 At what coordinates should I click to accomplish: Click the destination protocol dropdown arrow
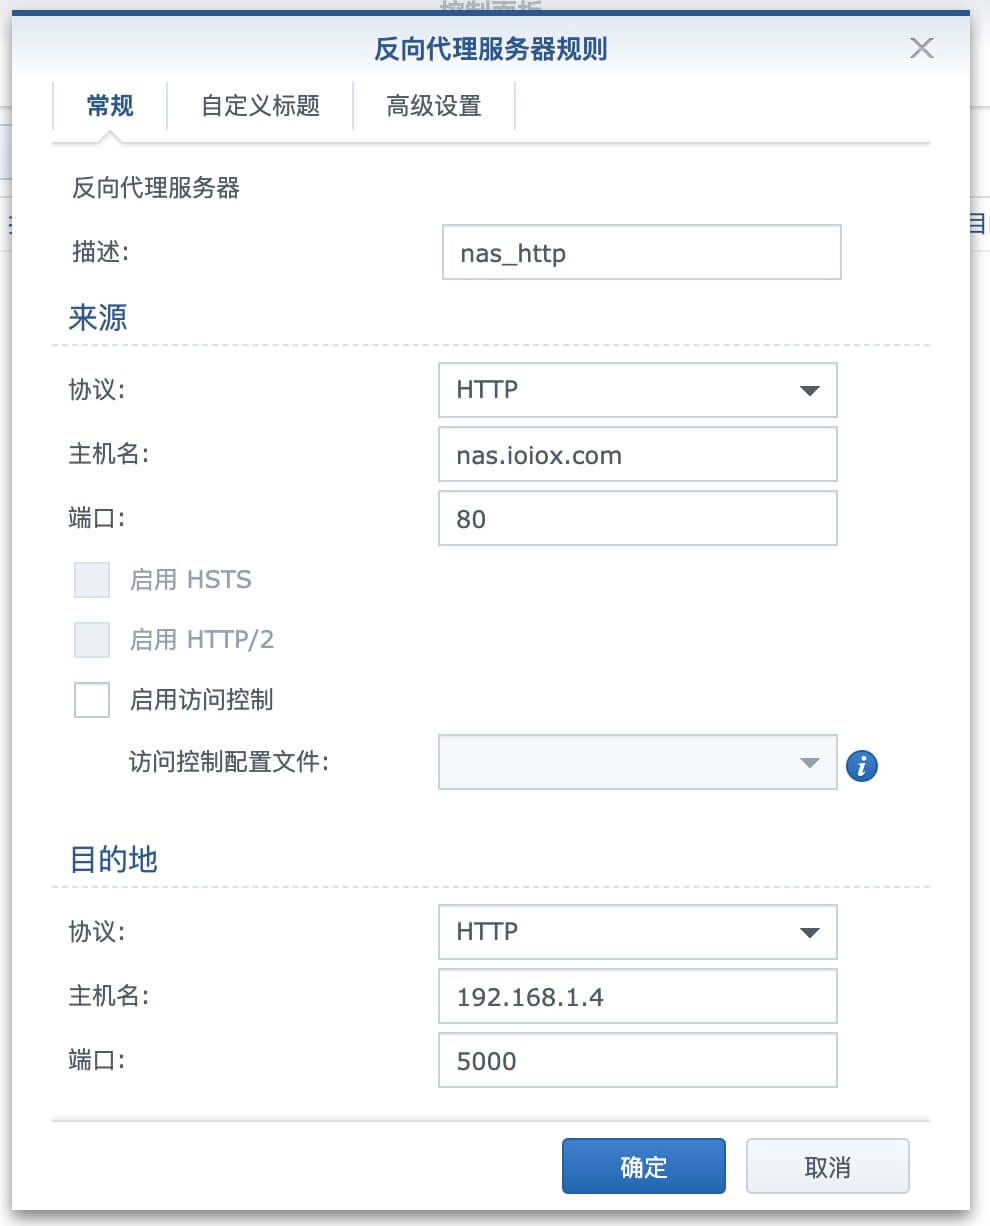810,933
